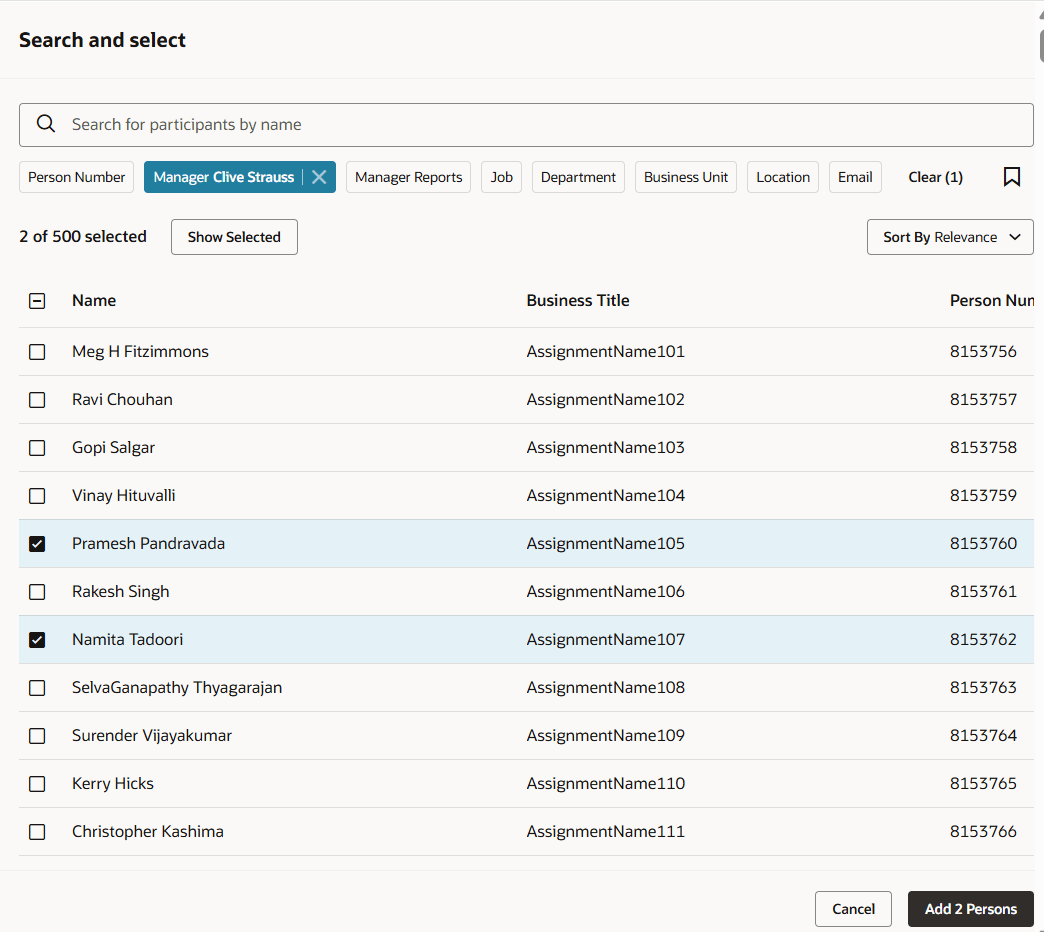Click the AssignmentName109 cell
The height and width of the screenshot is (932, 1044).
point(605,735)
